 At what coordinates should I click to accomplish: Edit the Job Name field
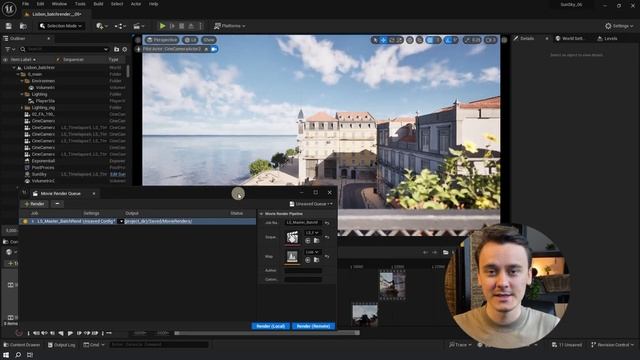(303, 223)
